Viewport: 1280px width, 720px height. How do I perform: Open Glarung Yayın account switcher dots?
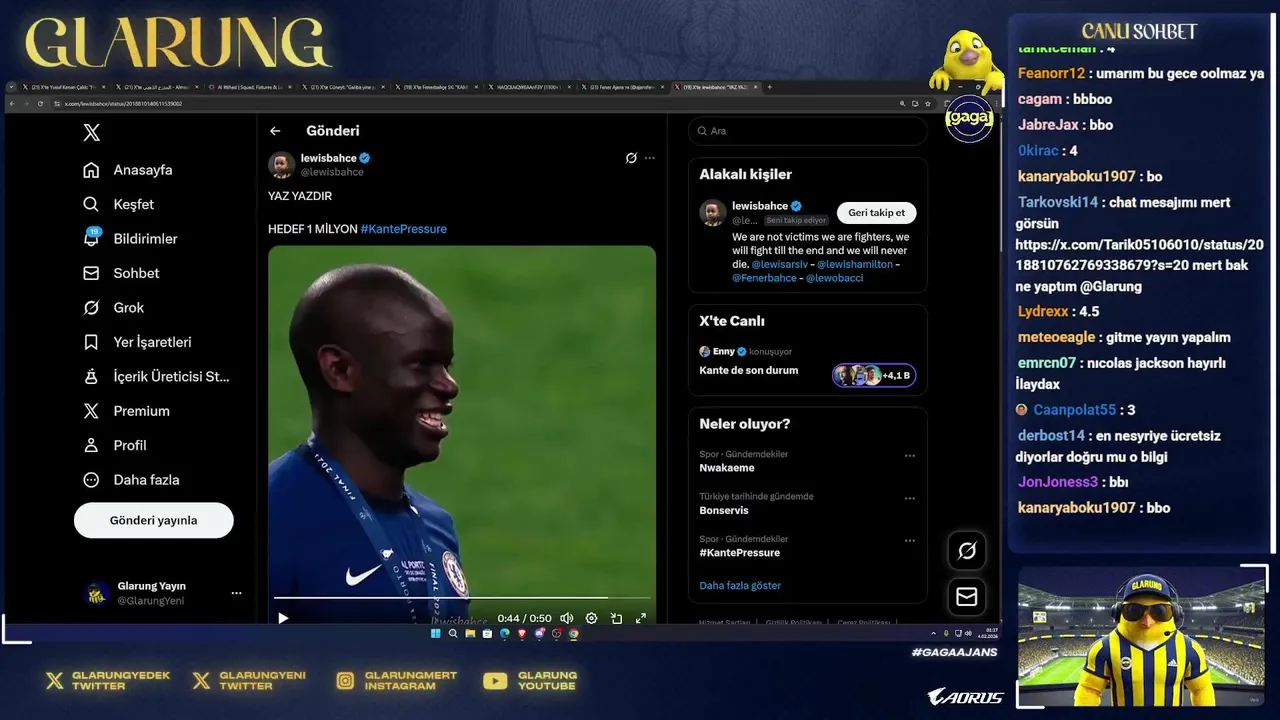tap(236, 593)
